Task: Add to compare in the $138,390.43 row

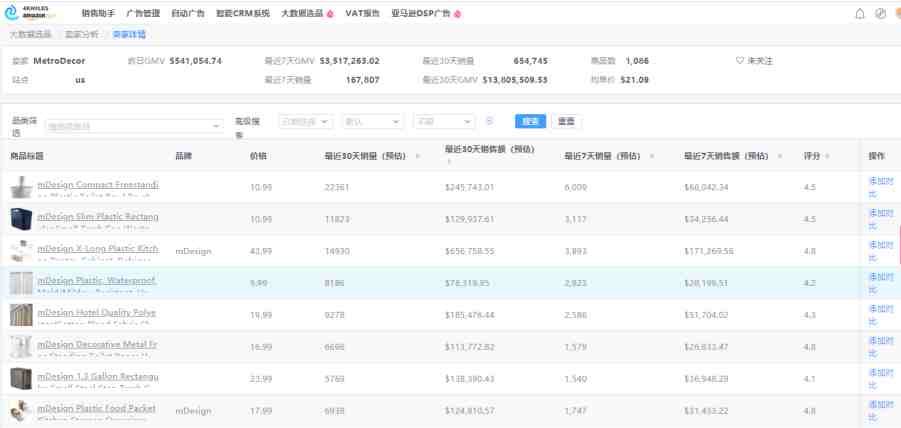Action: coord(881,379)
